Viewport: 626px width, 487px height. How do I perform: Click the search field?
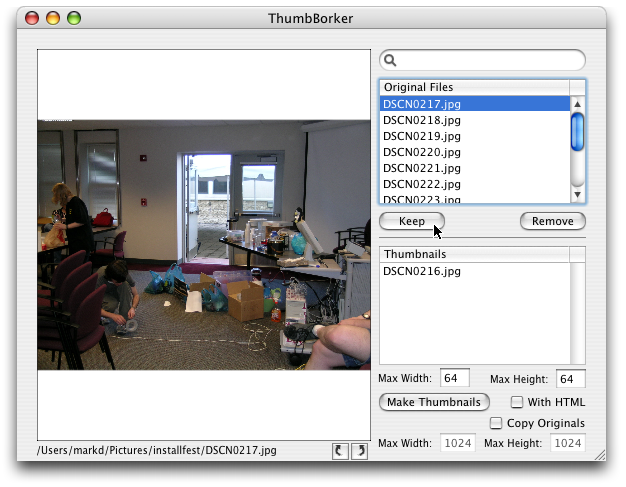[482, 60]
